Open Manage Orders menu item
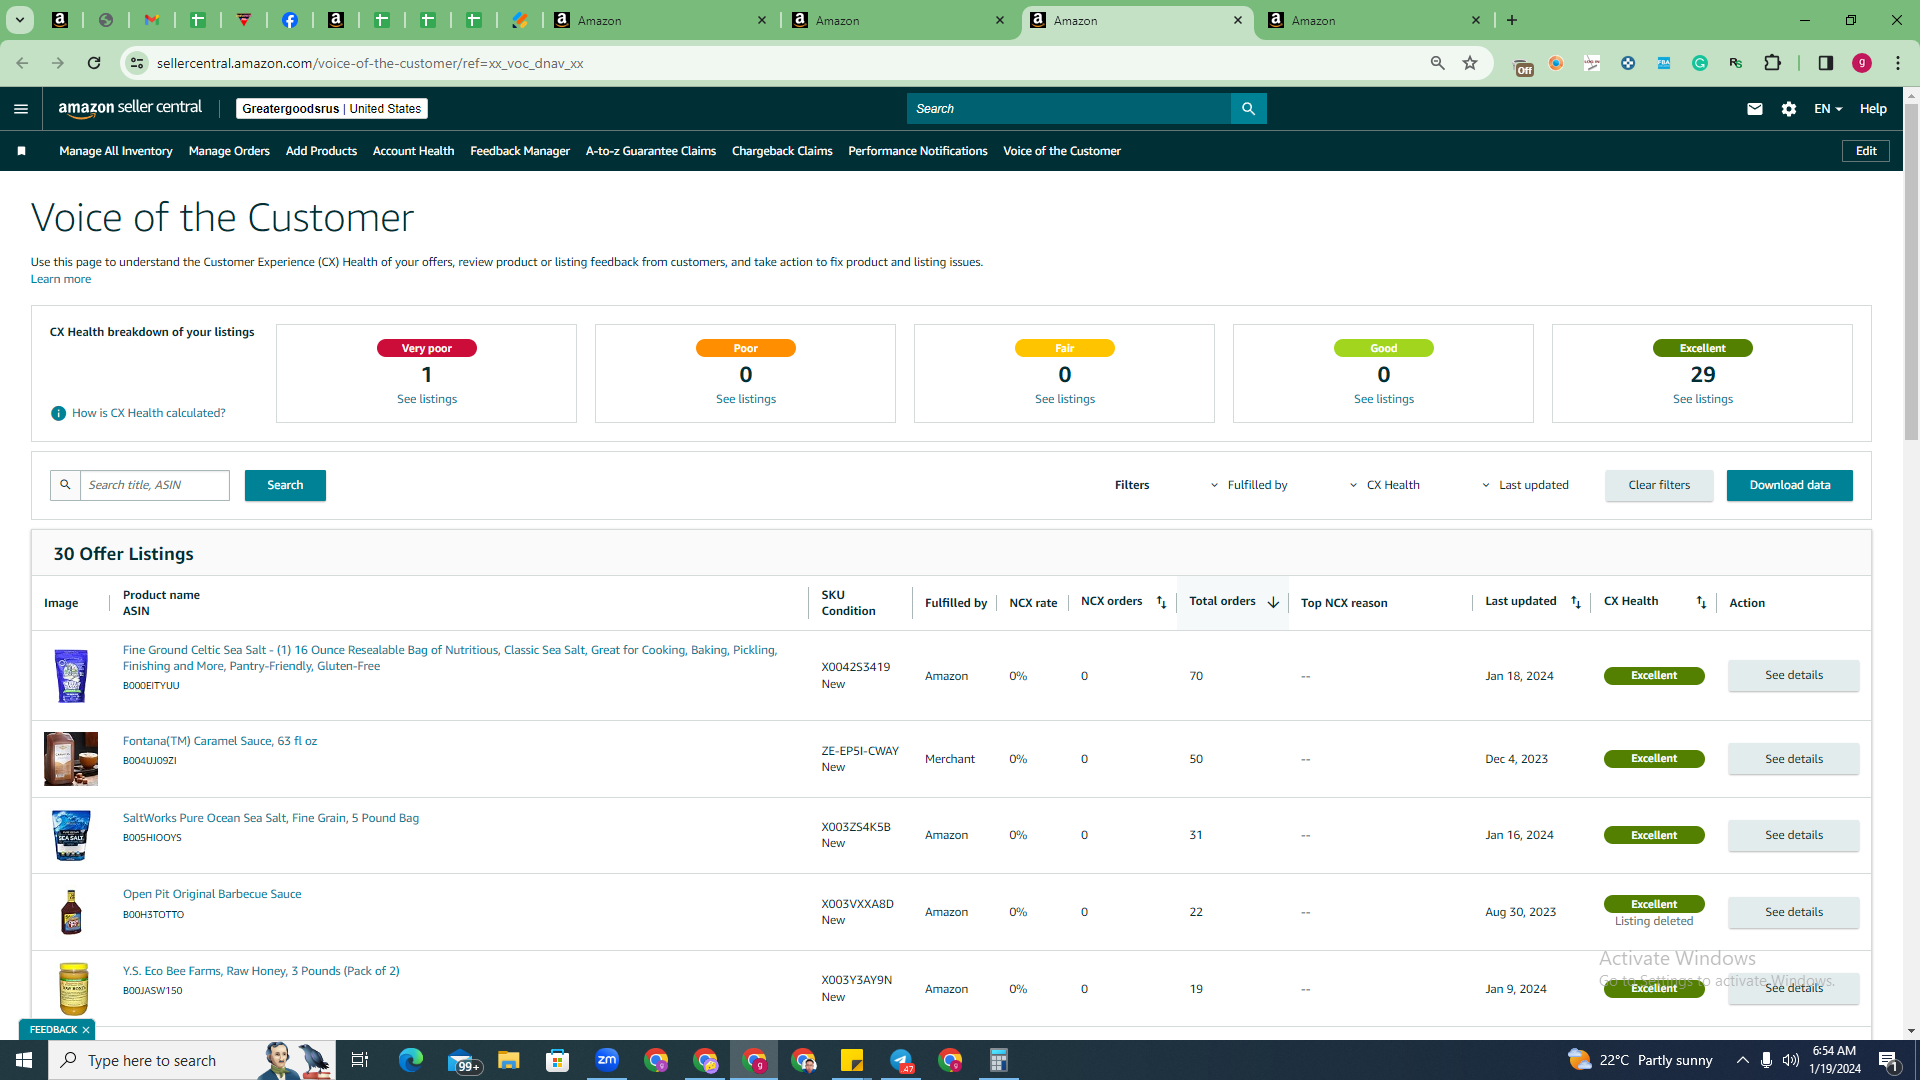Viewport: 1920px width, 1080px height. [229, 151]
